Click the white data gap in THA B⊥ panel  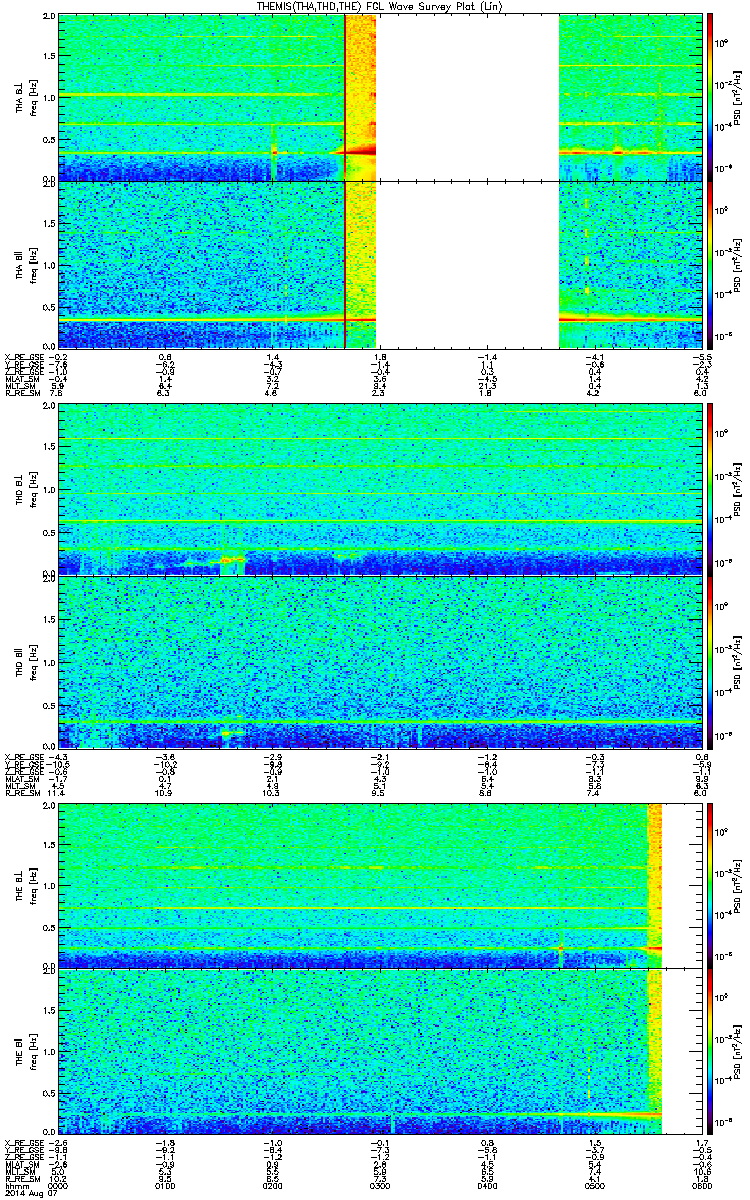click(x=467, y=97)
